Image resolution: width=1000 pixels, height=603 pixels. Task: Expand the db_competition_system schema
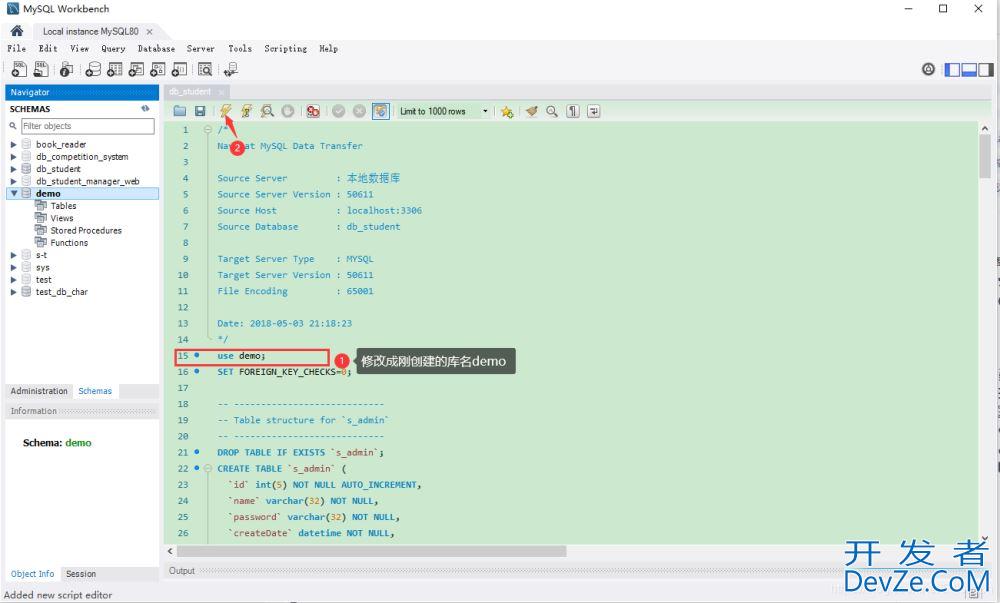tap(13, 157)
